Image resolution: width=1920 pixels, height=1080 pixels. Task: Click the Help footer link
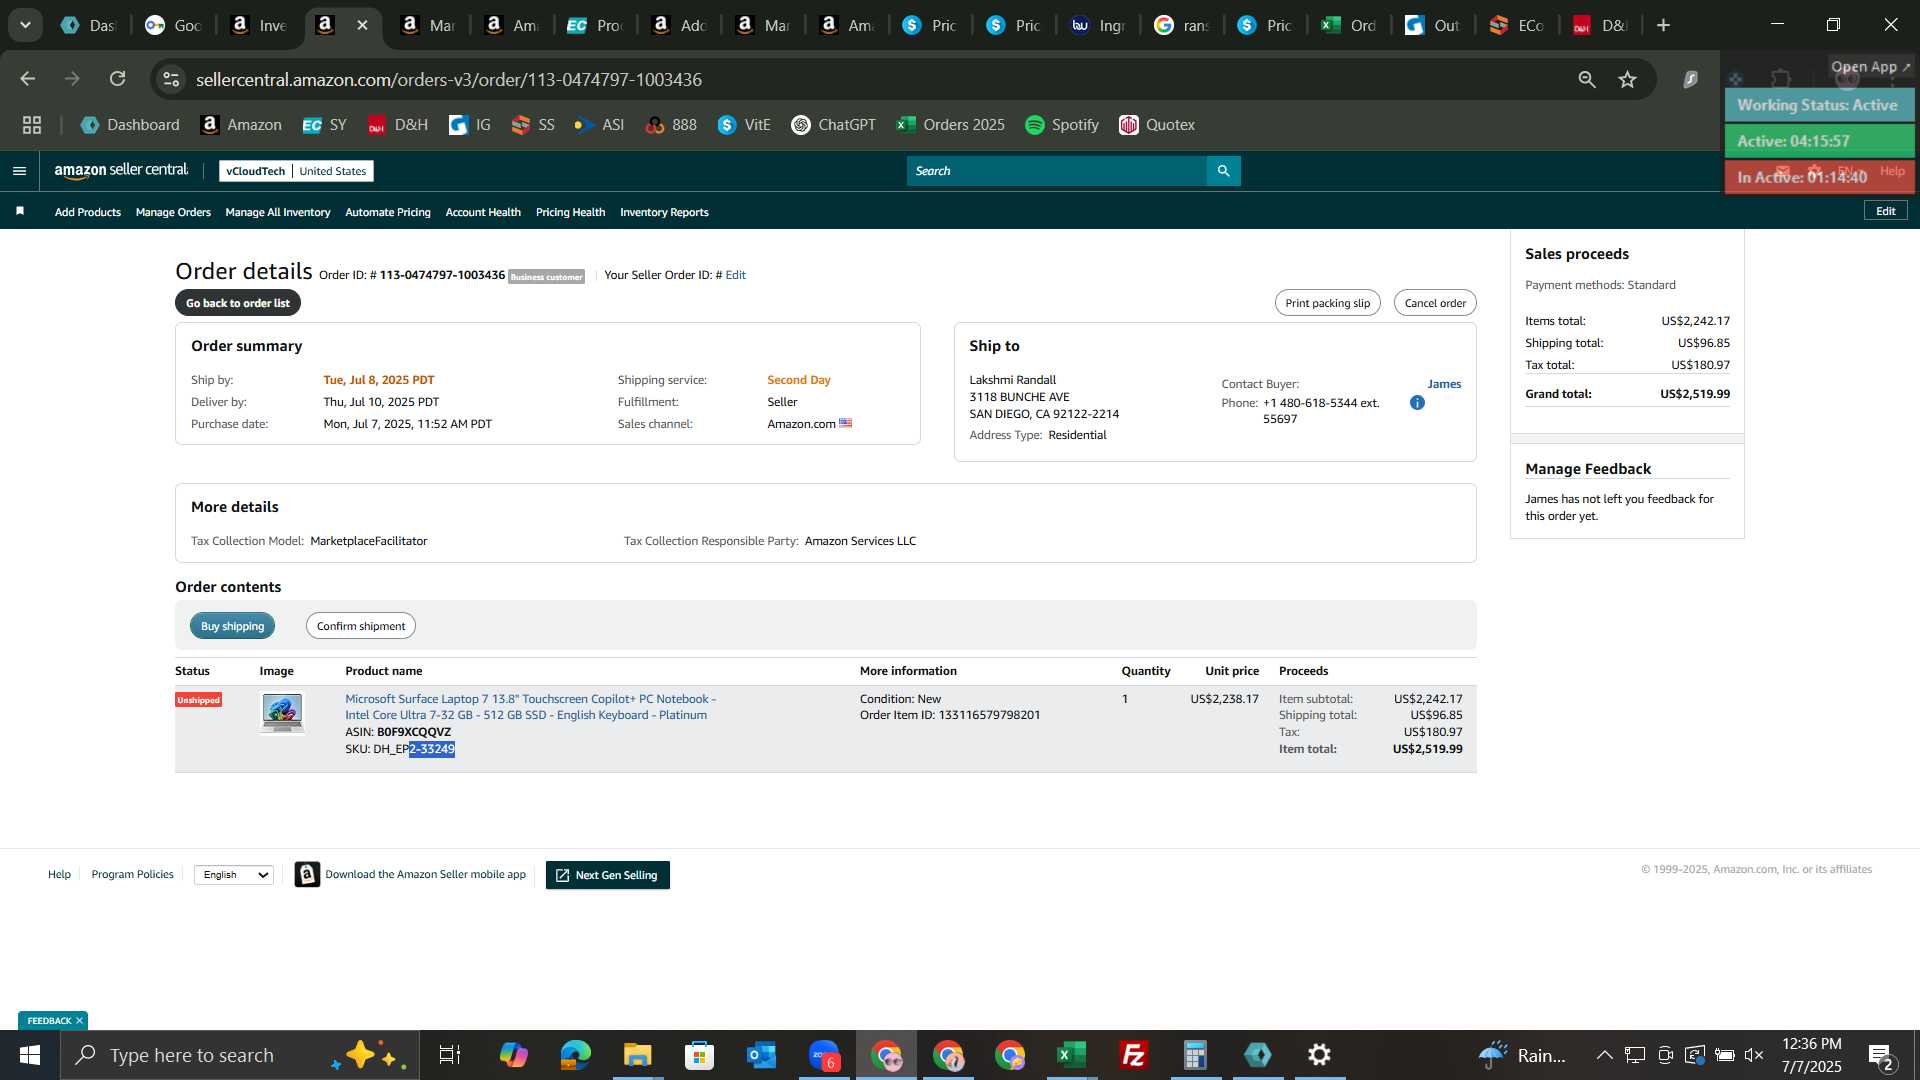59,874
